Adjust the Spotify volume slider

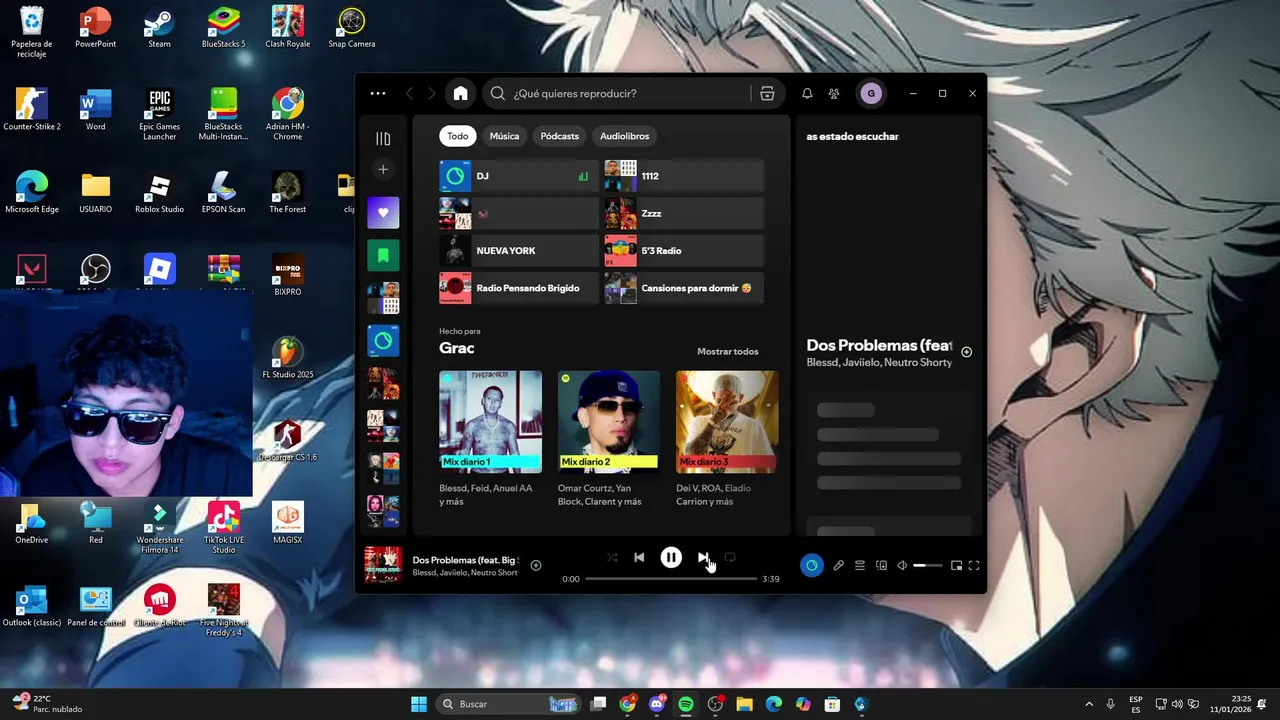pyautogui.click(x=927, y=566)
